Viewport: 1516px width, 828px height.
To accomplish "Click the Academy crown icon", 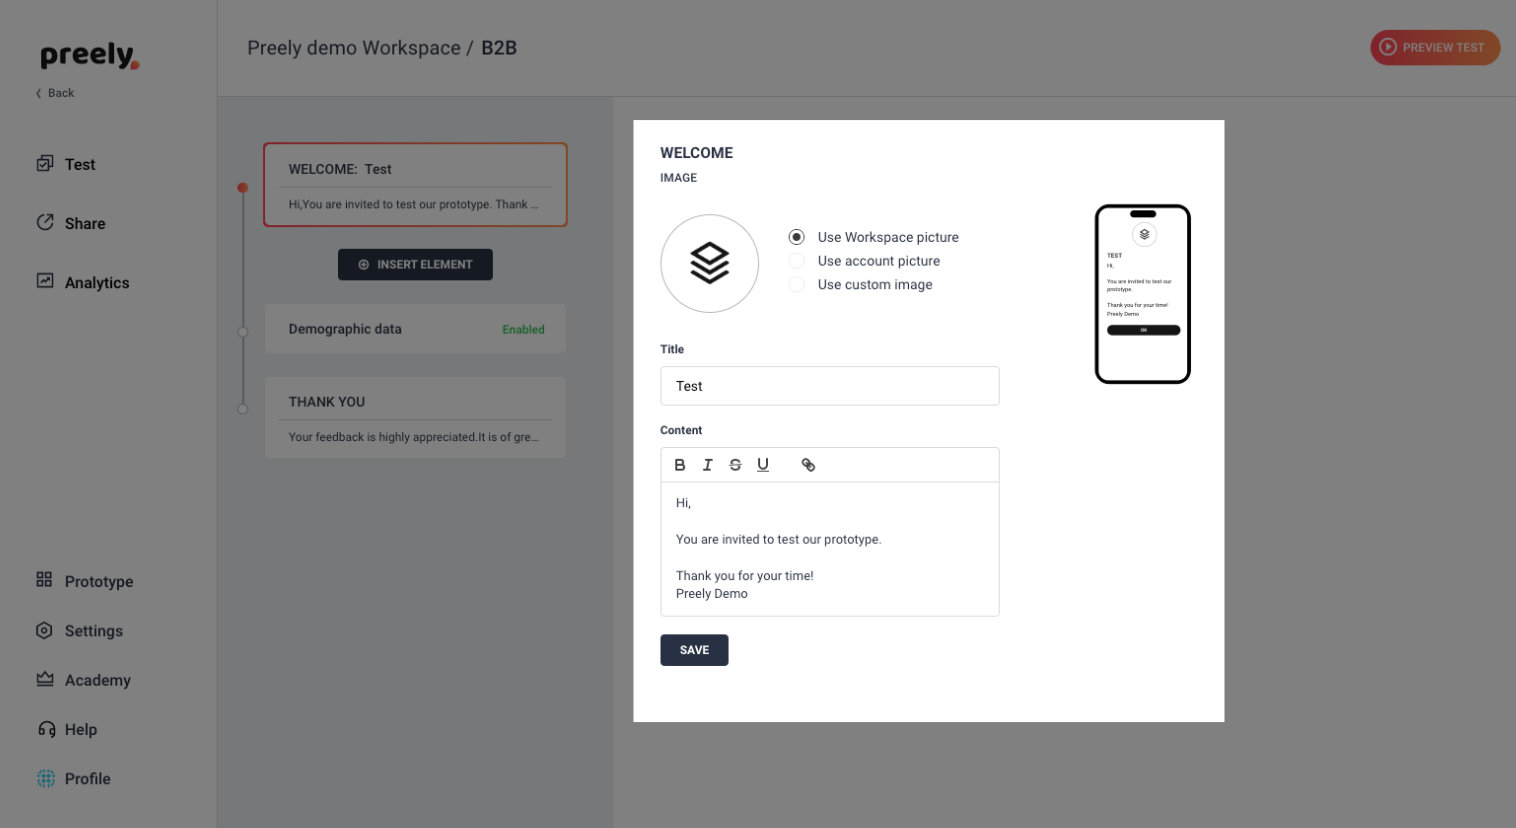I will (x=45, y=679).
